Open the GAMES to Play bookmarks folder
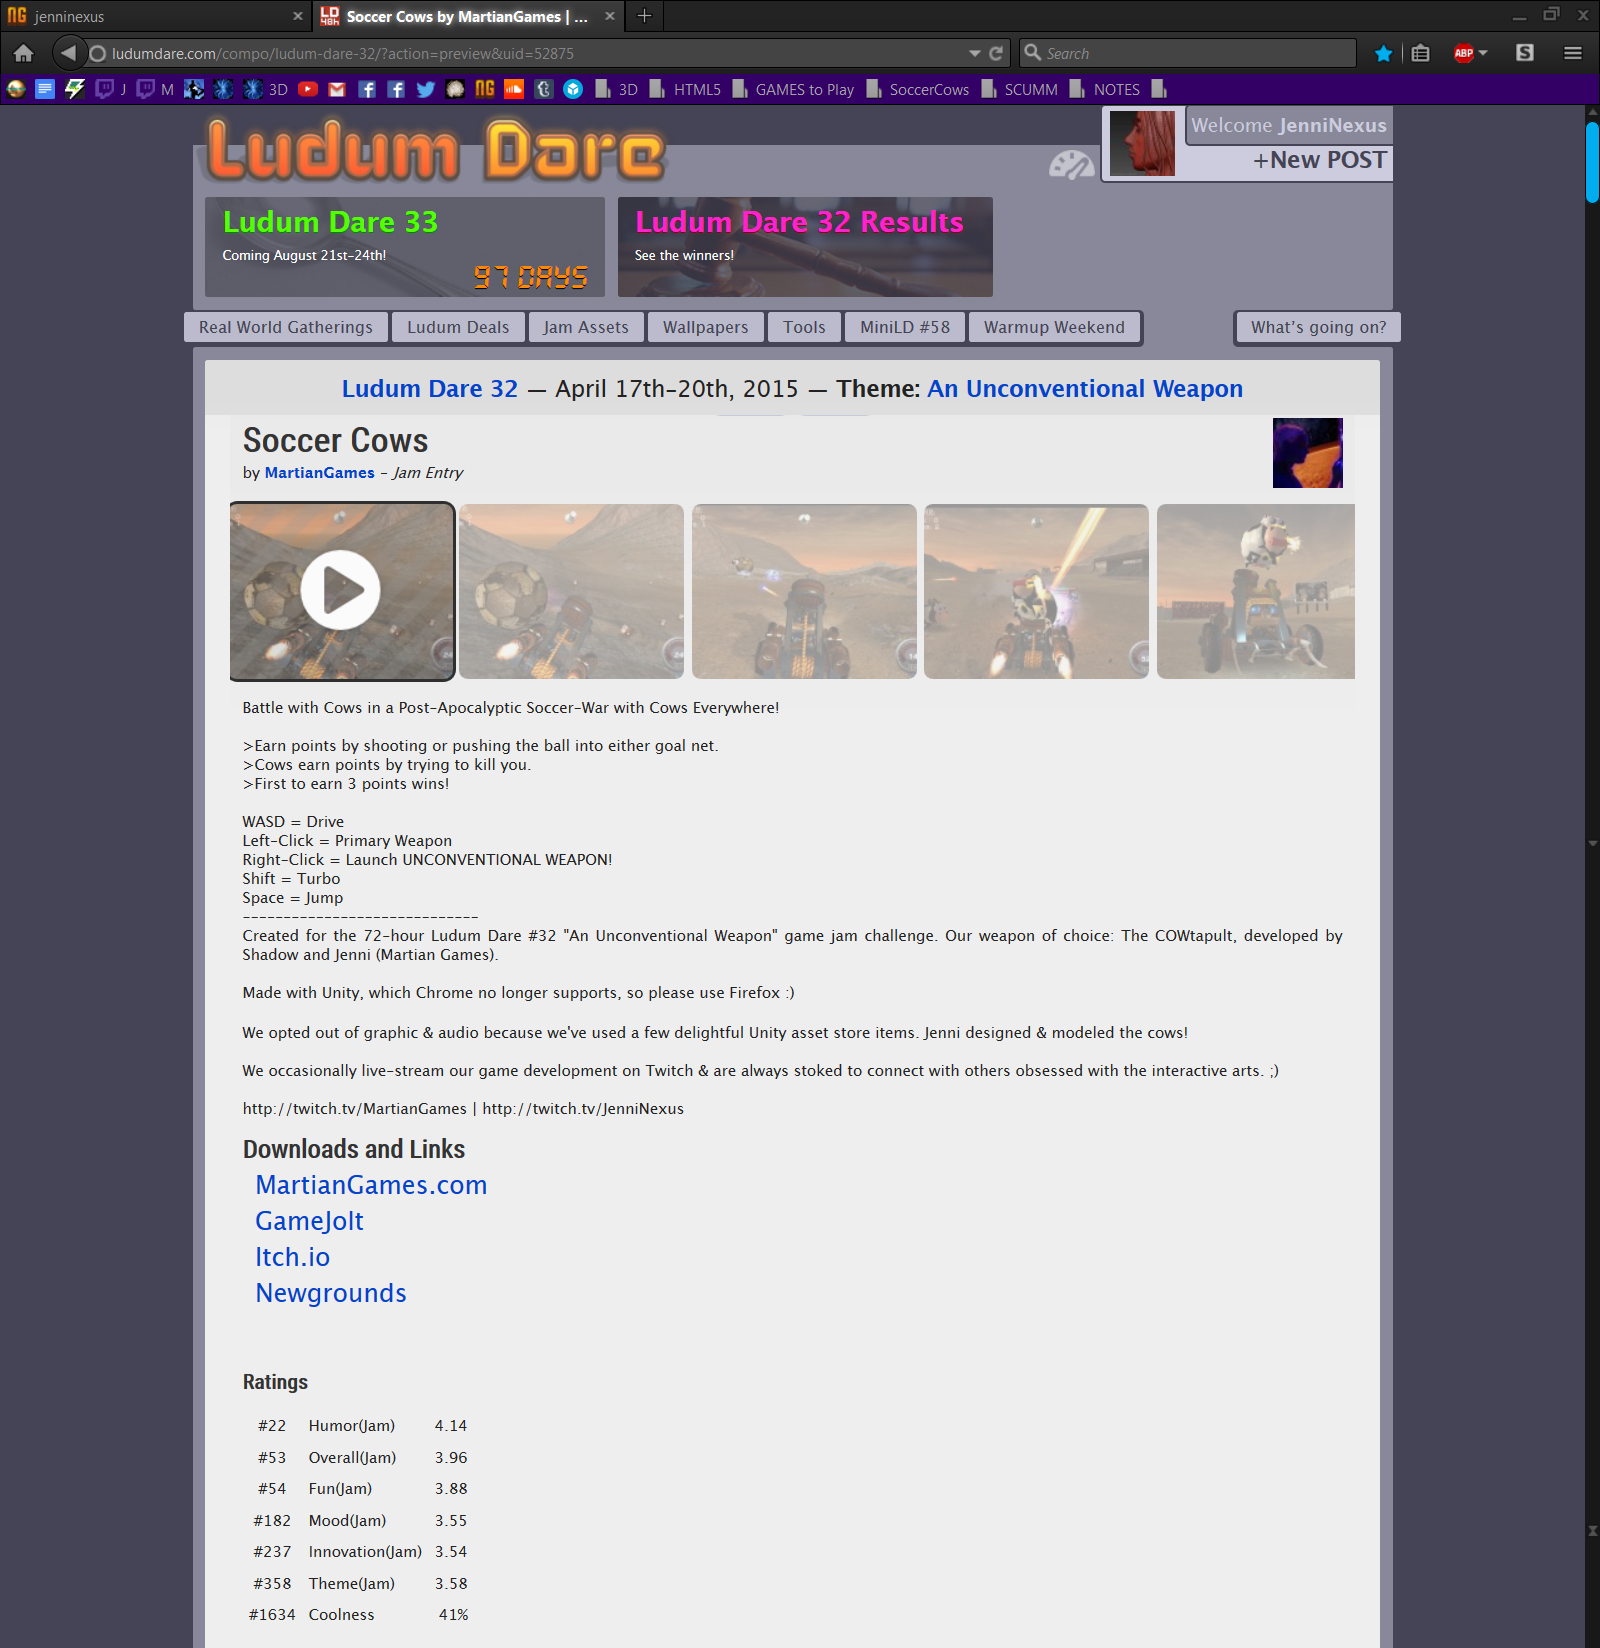1600x1648 pixels. coord(793,89)
